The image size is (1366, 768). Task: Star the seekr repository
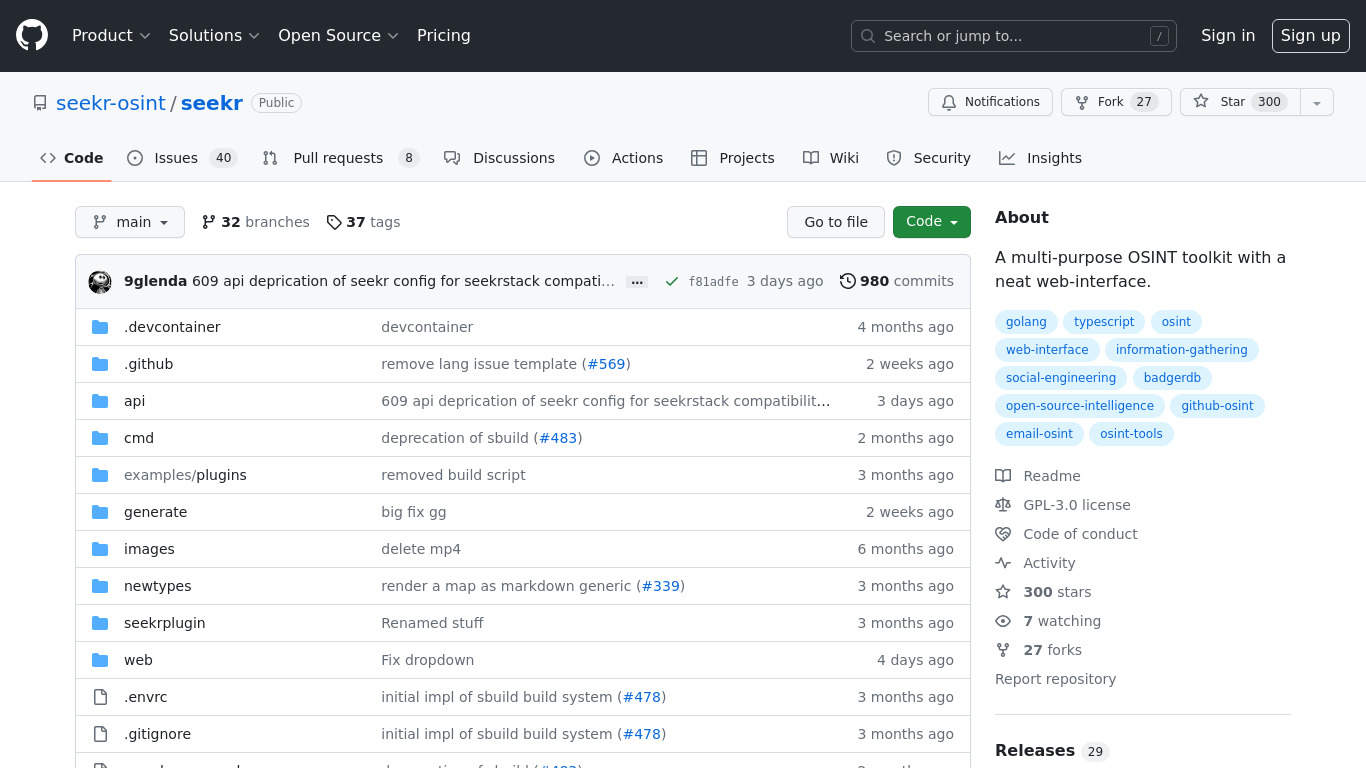point(1240,102)
